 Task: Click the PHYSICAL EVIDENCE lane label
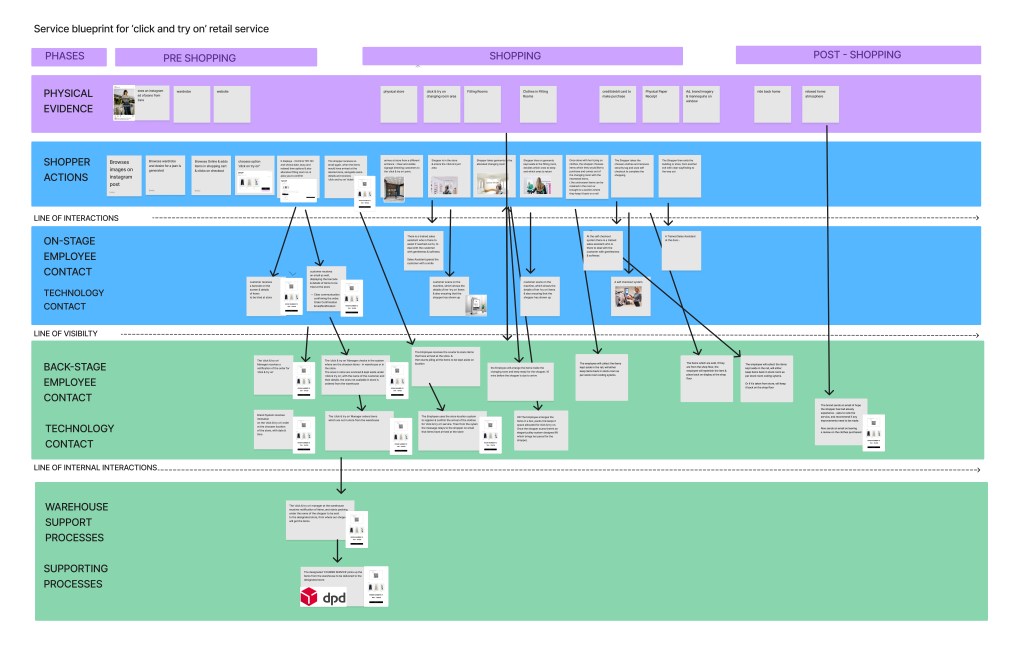68,101
